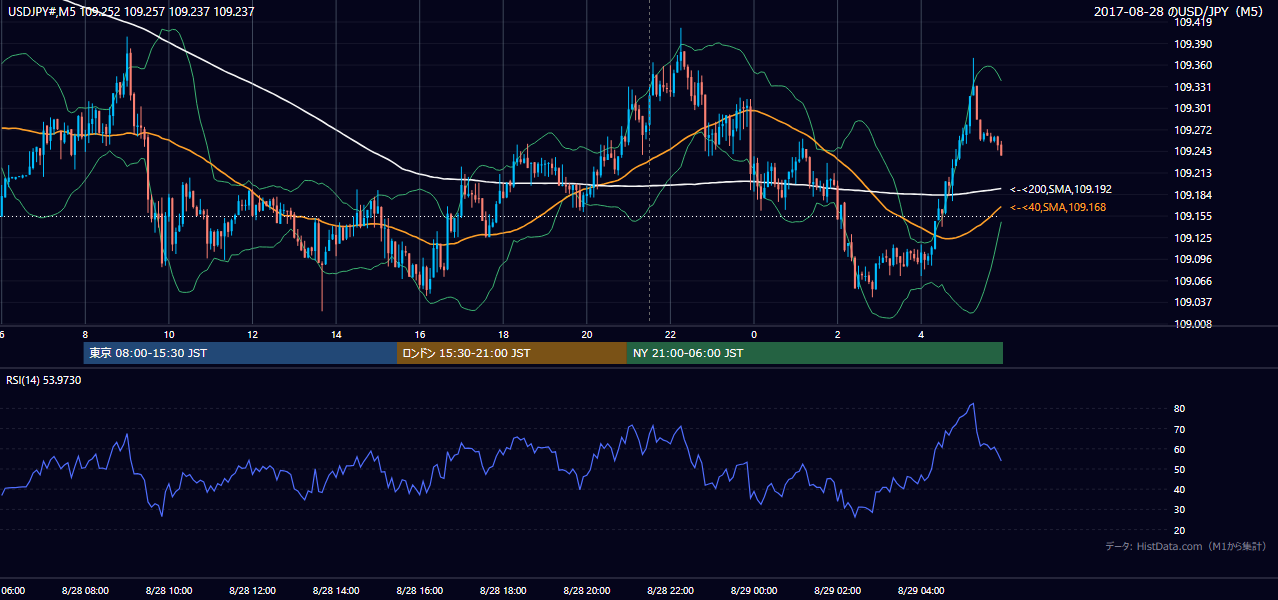Image resolution: width=1278 pixels, height=600 pixels.
Task: Select the 東京 08:00-15:30 JST session bar
Action: click(240, 353)
